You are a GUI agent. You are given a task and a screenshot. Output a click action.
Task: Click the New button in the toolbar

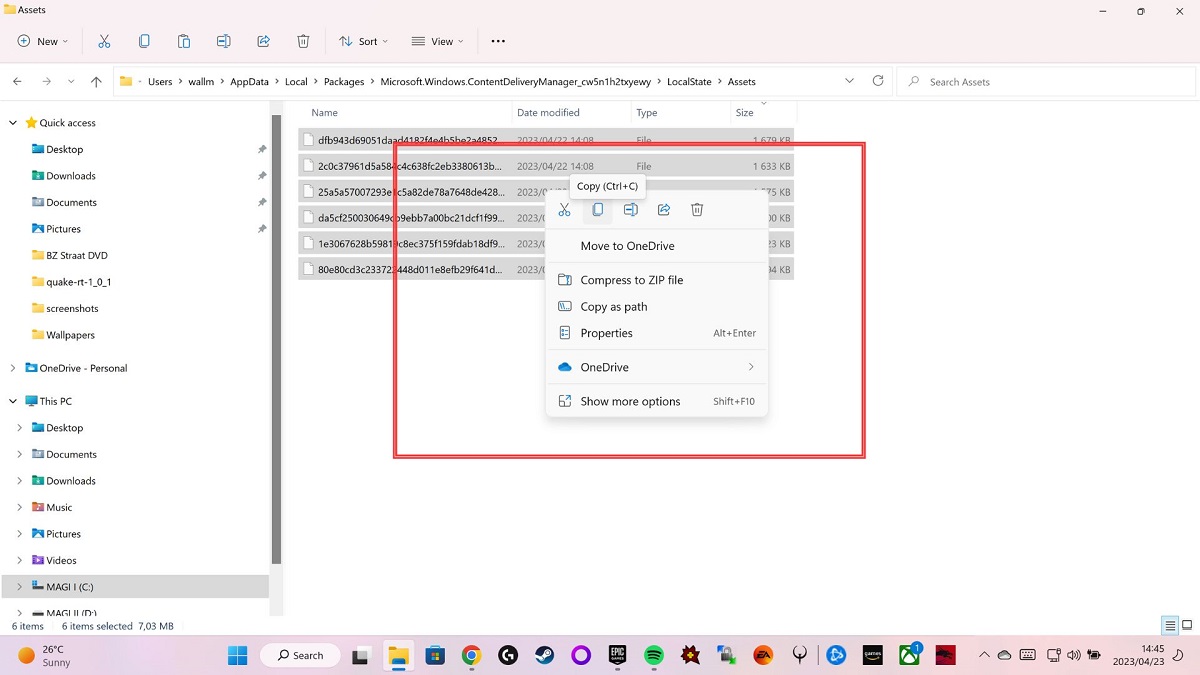pos(40,41)
